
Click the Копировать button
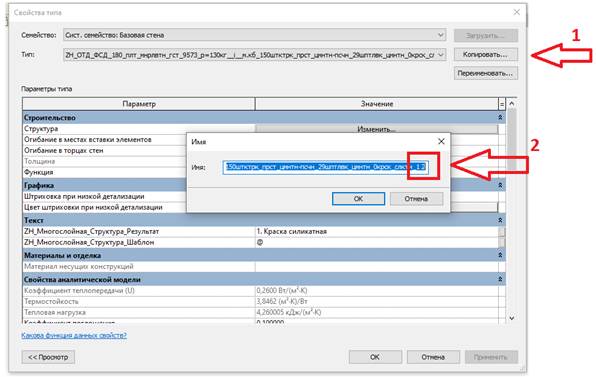[485, 55]
